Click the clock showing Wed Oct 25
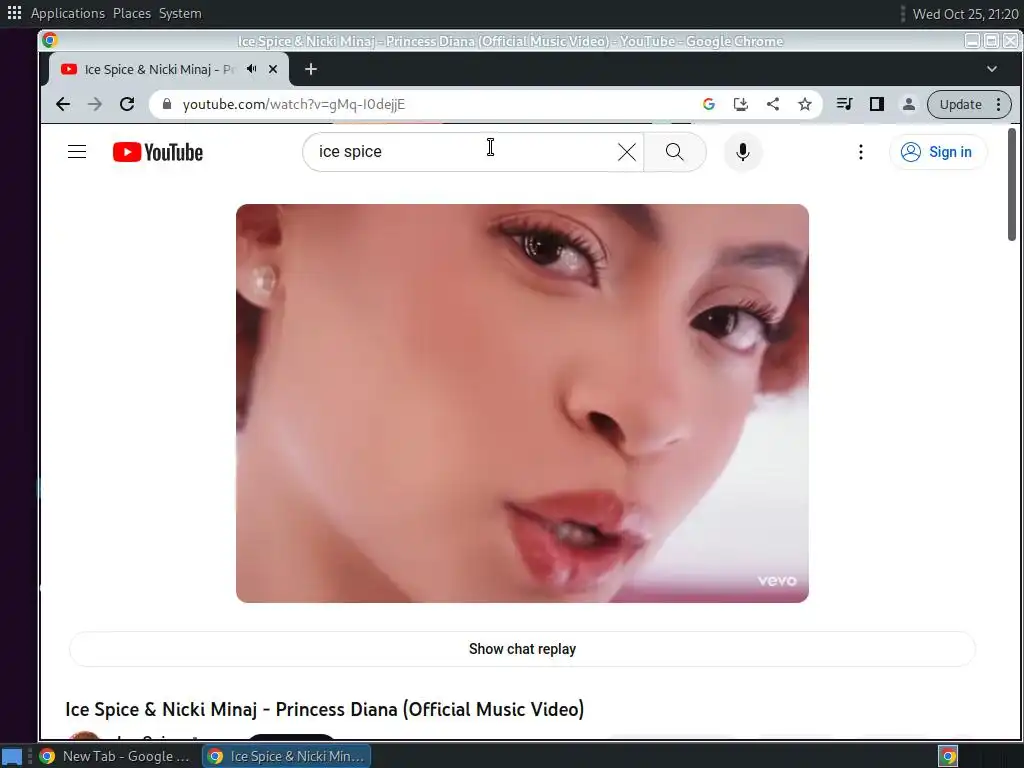 click(x=965, y=14)
